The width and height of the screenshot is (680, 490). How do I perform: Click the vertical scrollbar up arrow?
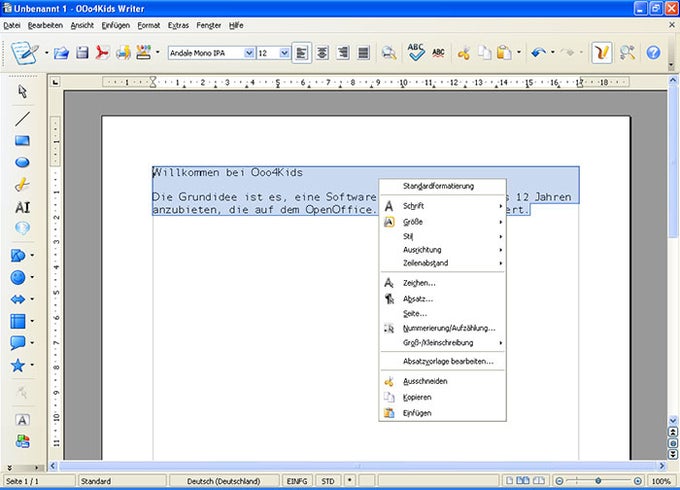[673, 80]
